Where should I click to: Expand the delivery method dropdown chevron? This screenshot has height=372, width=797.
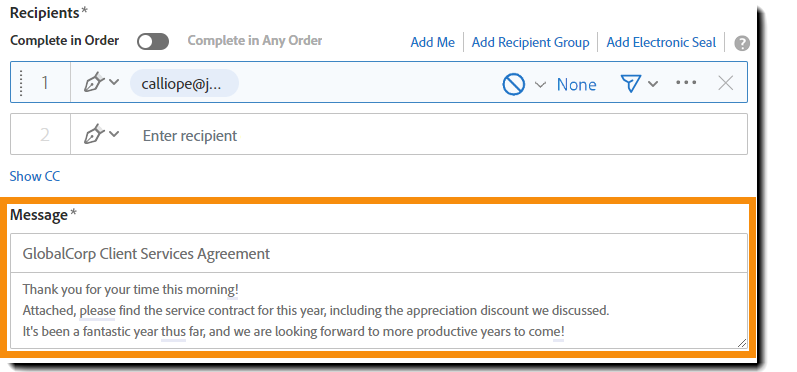(x=653, y=84)
